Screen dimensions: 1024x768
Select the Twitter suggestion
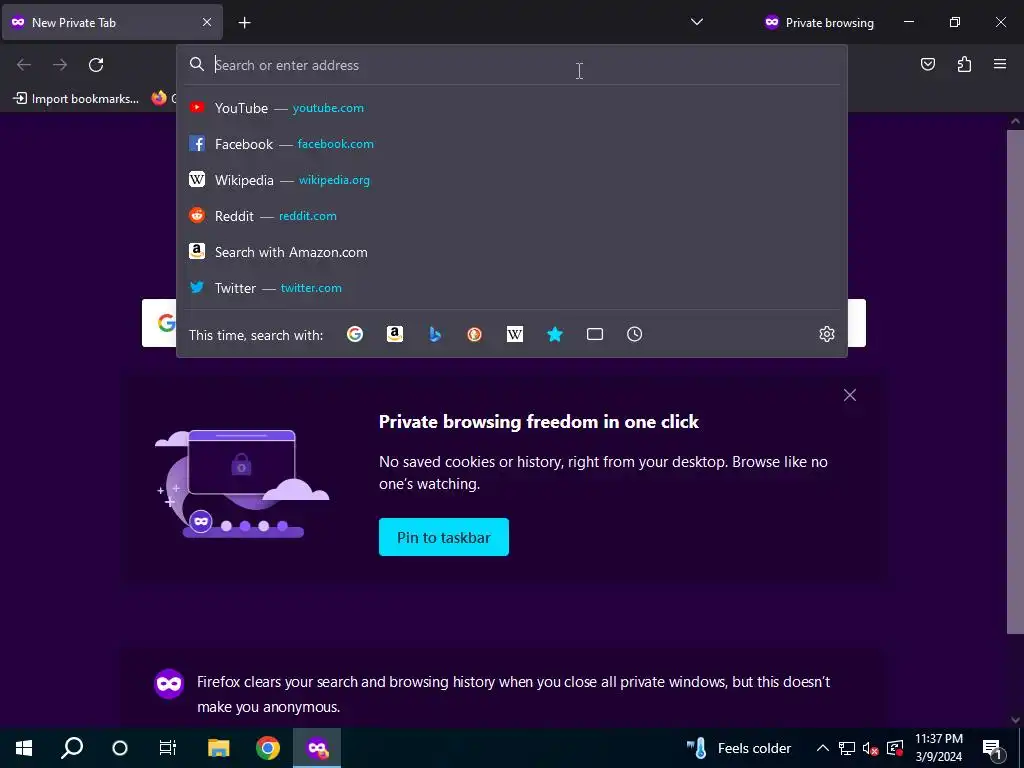[511, 288]
